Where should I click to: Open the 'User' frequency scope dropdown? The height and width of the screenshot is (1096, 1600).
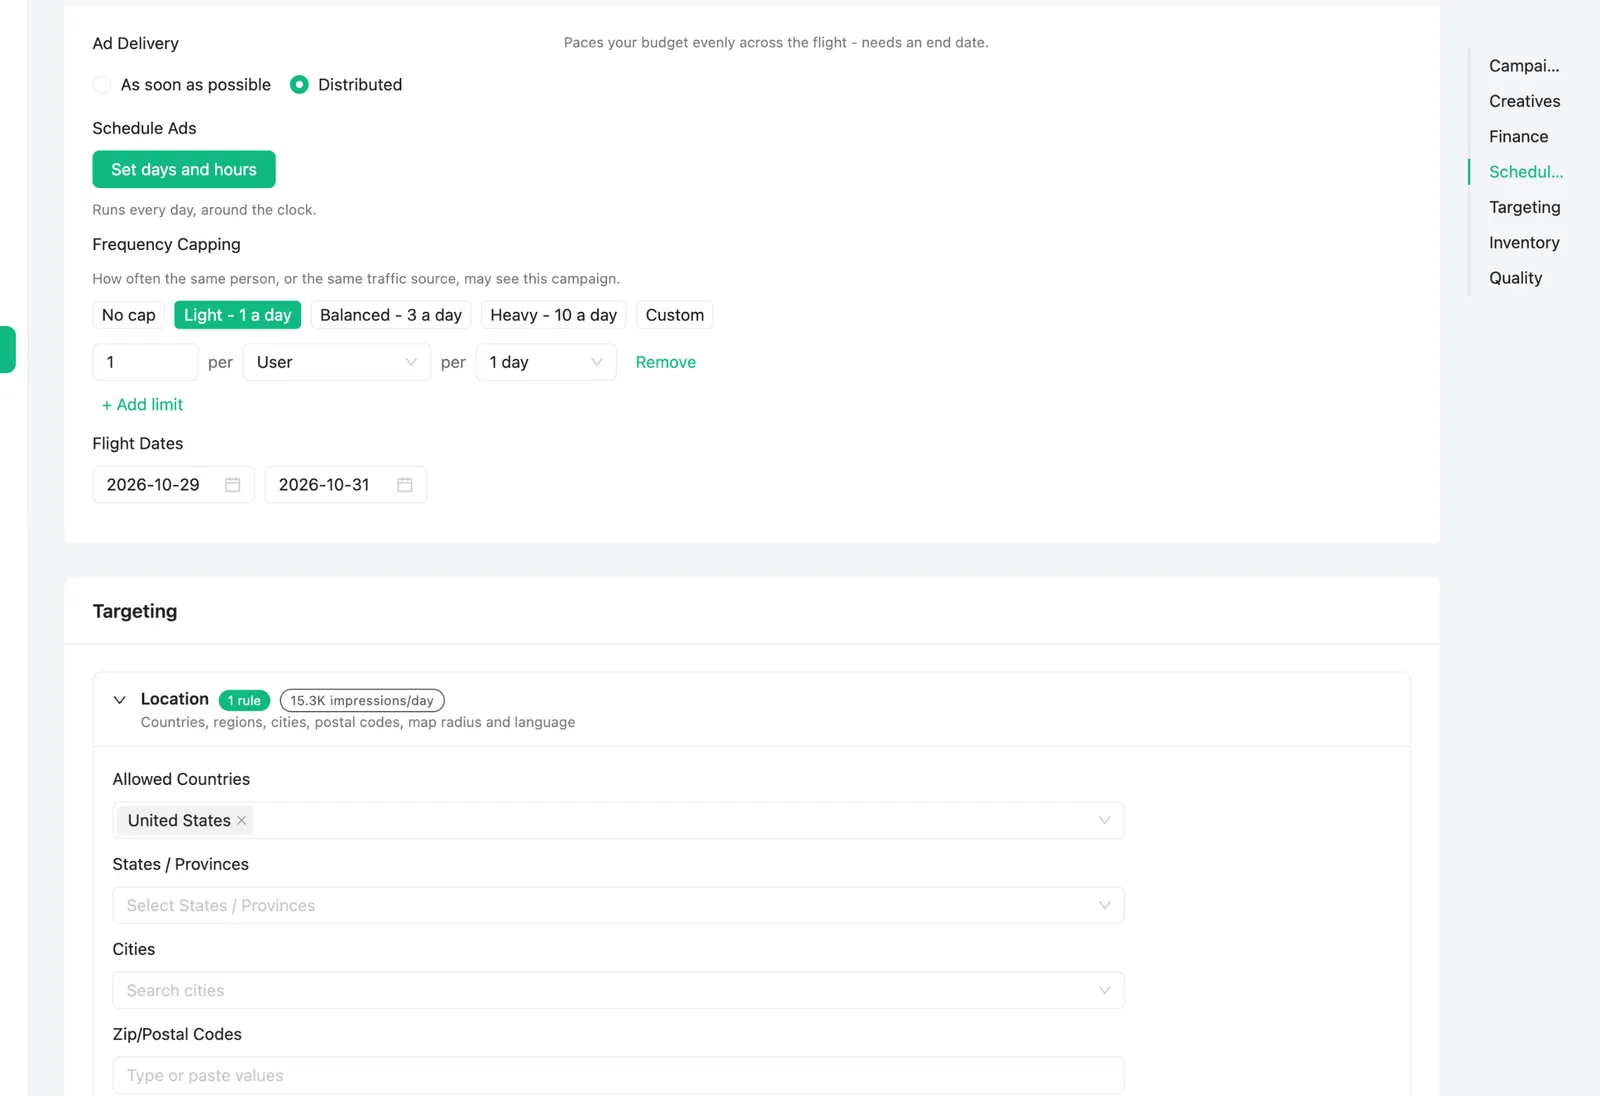point(337,362)
